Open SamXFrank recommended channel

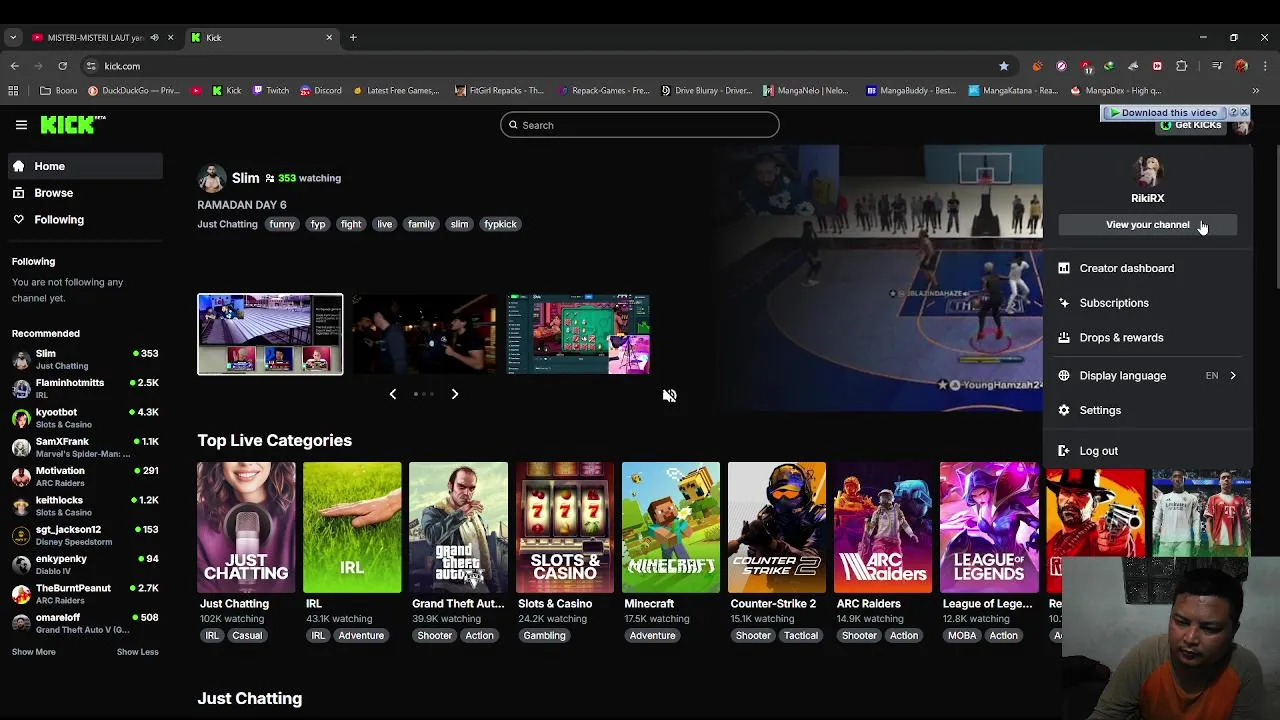pos(85,447)
